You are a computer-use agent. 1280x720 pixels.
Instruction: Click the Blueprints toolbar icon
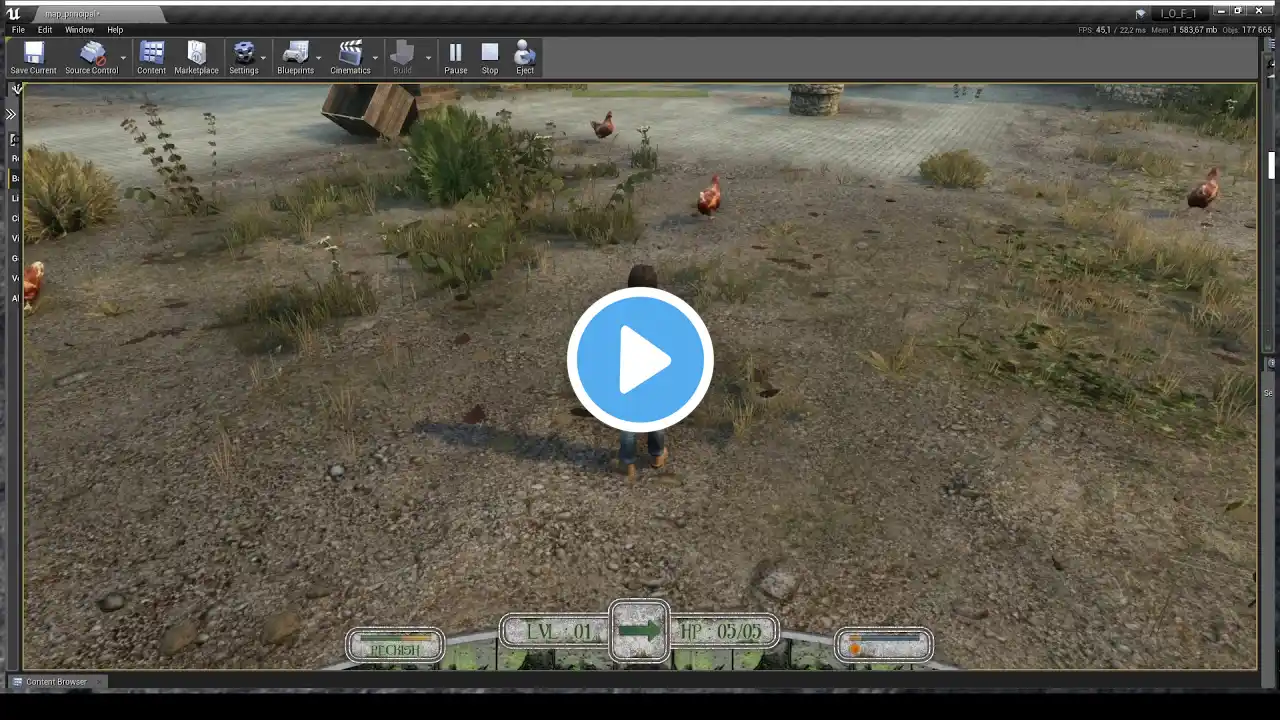point(295,58)
